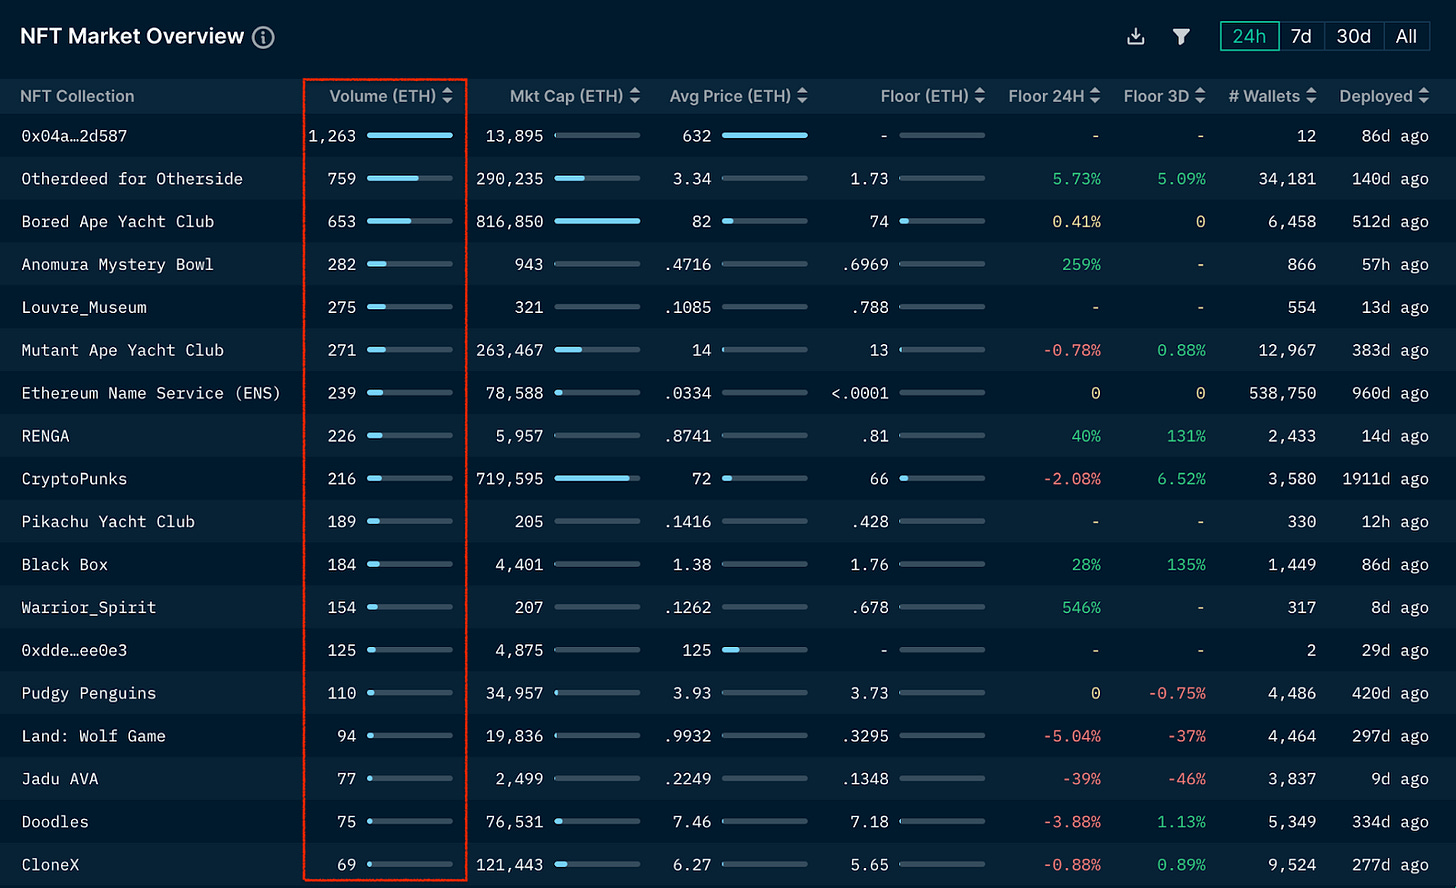Click the 290,235 market cap value
This screenshot has height=888, width=1456.
tap(510, 179)
